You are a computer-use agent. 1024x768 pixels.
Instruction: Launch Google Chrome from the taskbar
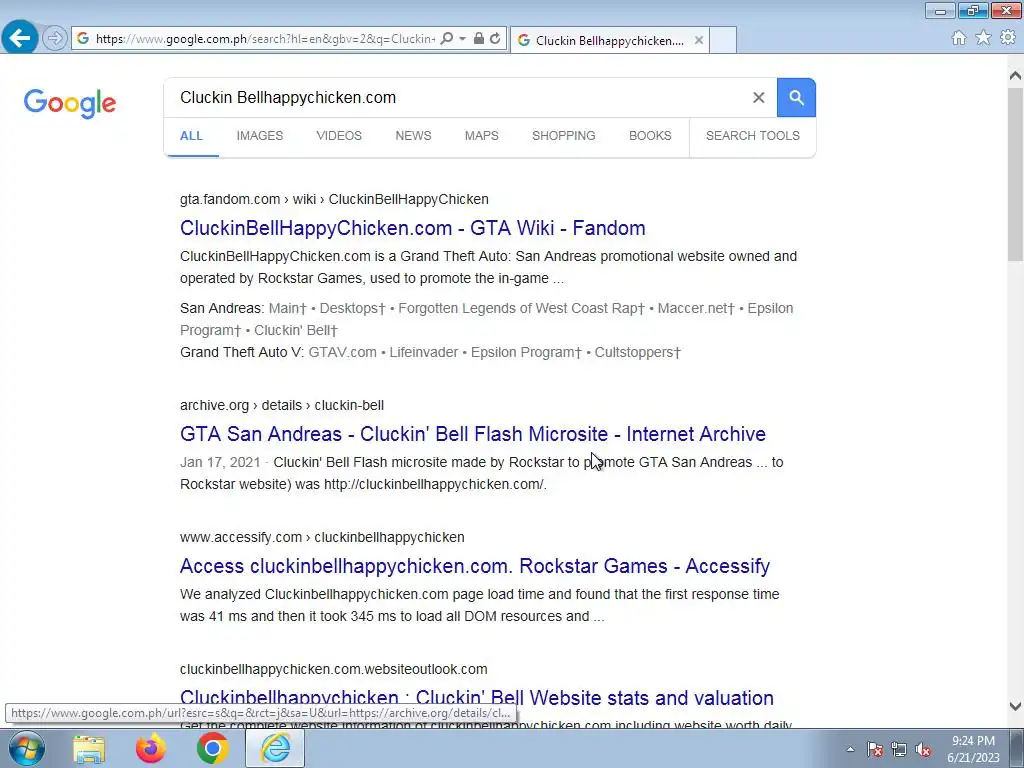point(212,749)
